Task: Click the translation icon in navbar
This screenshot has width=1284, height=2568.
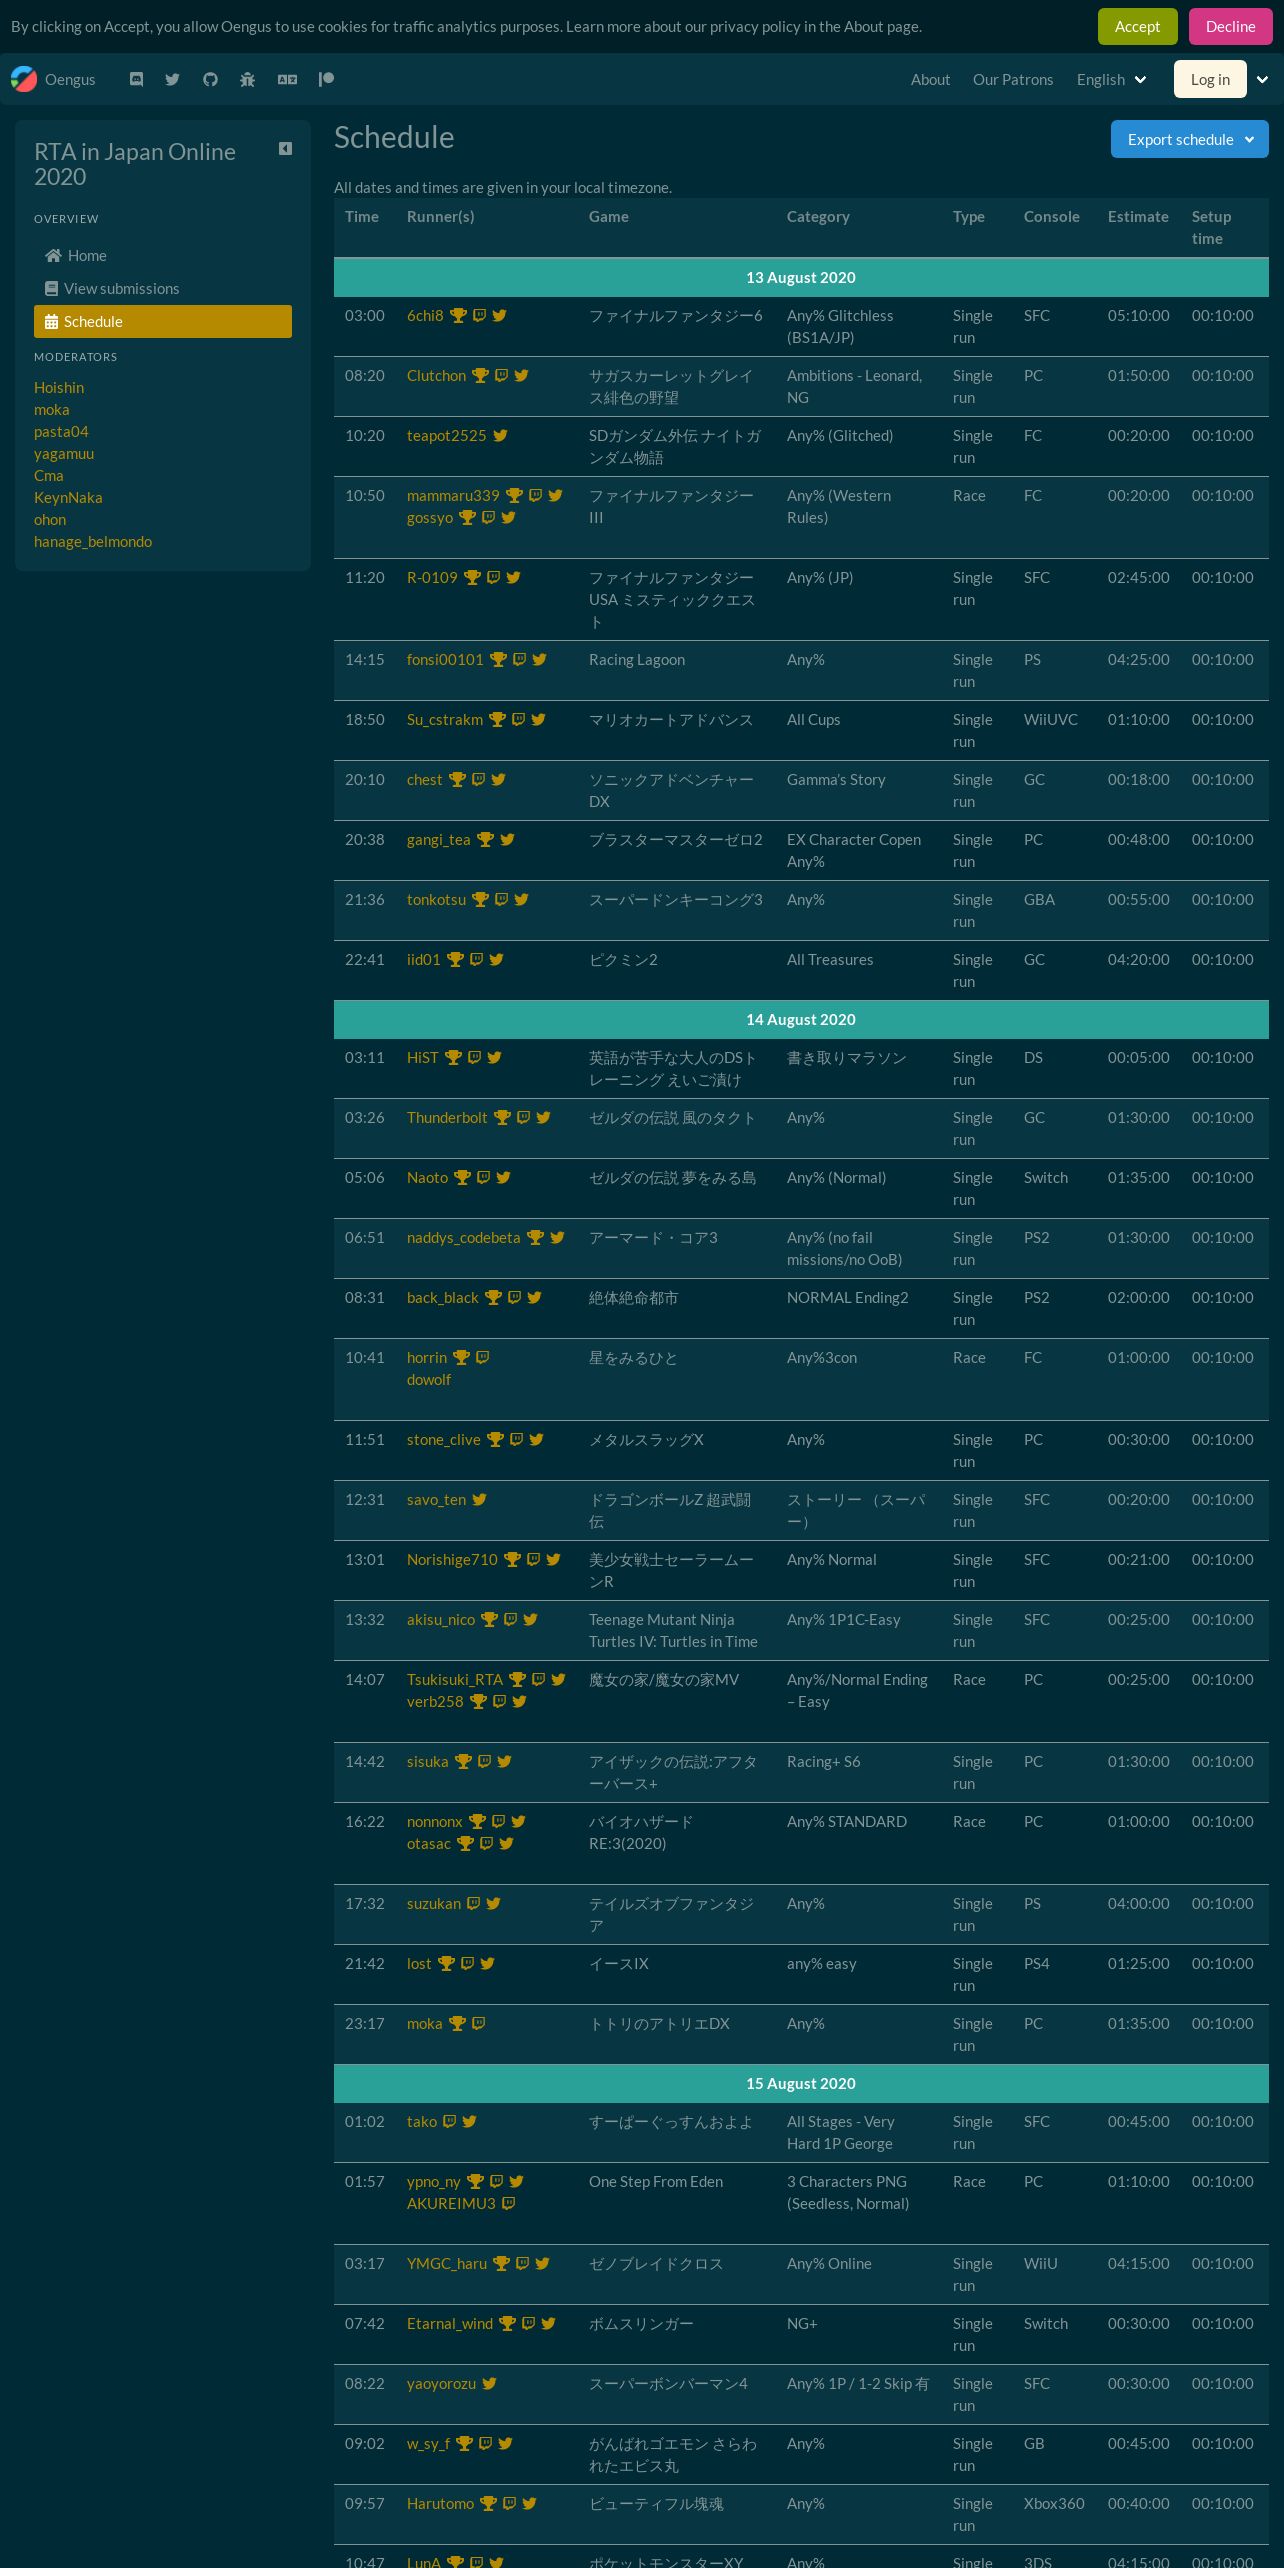Action: click(x=287, y=79)
